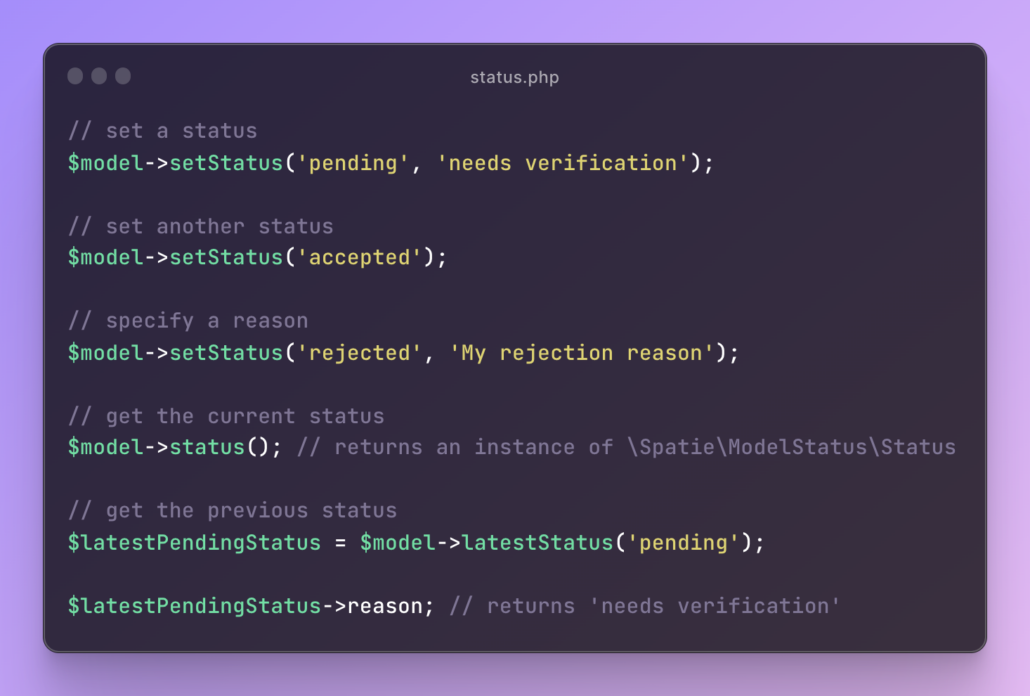Click the "// returns 'needs verification'" comment
The width and height of the screenshot is (1030, 696).
(x=645, y=606)
